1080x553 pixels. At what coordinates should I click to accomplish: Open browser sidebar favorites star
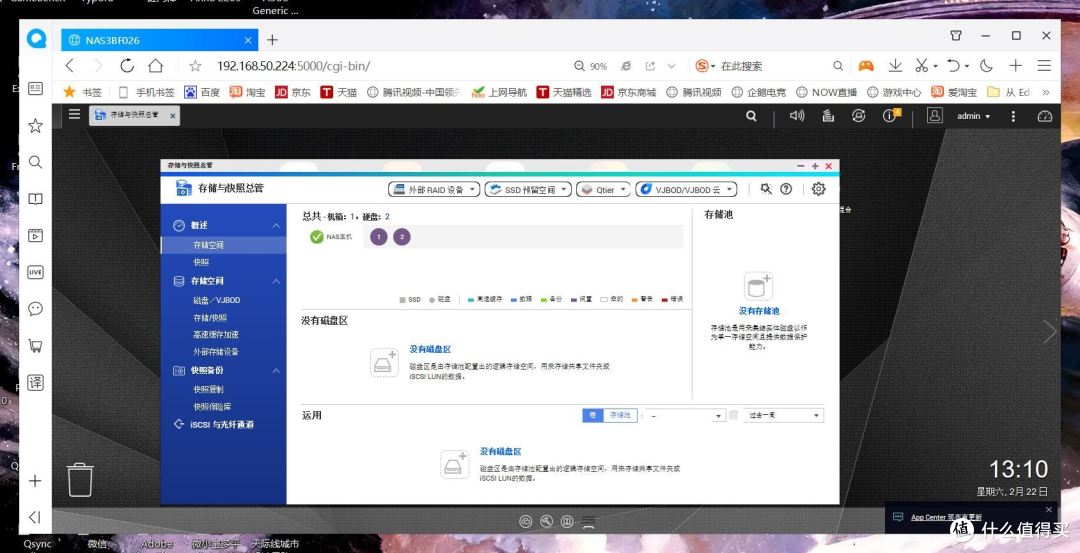(x=35, y=125)
